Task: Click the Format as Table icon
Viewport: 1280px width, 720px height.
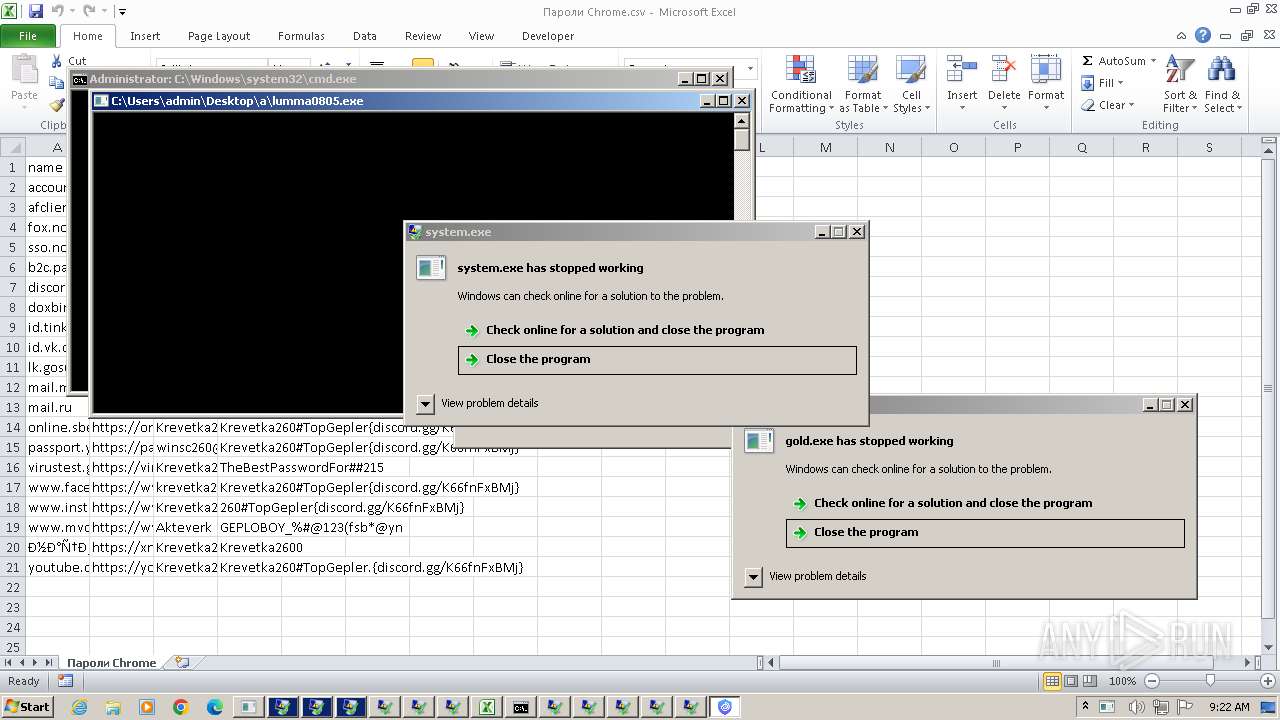Action: (862, 70)
